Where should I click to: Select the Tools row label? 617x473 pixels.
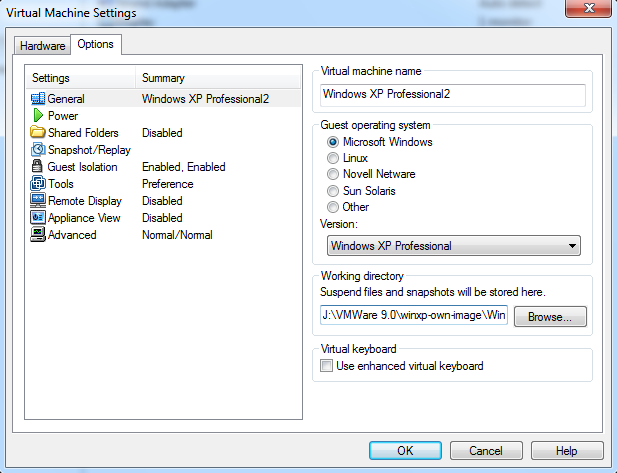(x=61, y=184)
